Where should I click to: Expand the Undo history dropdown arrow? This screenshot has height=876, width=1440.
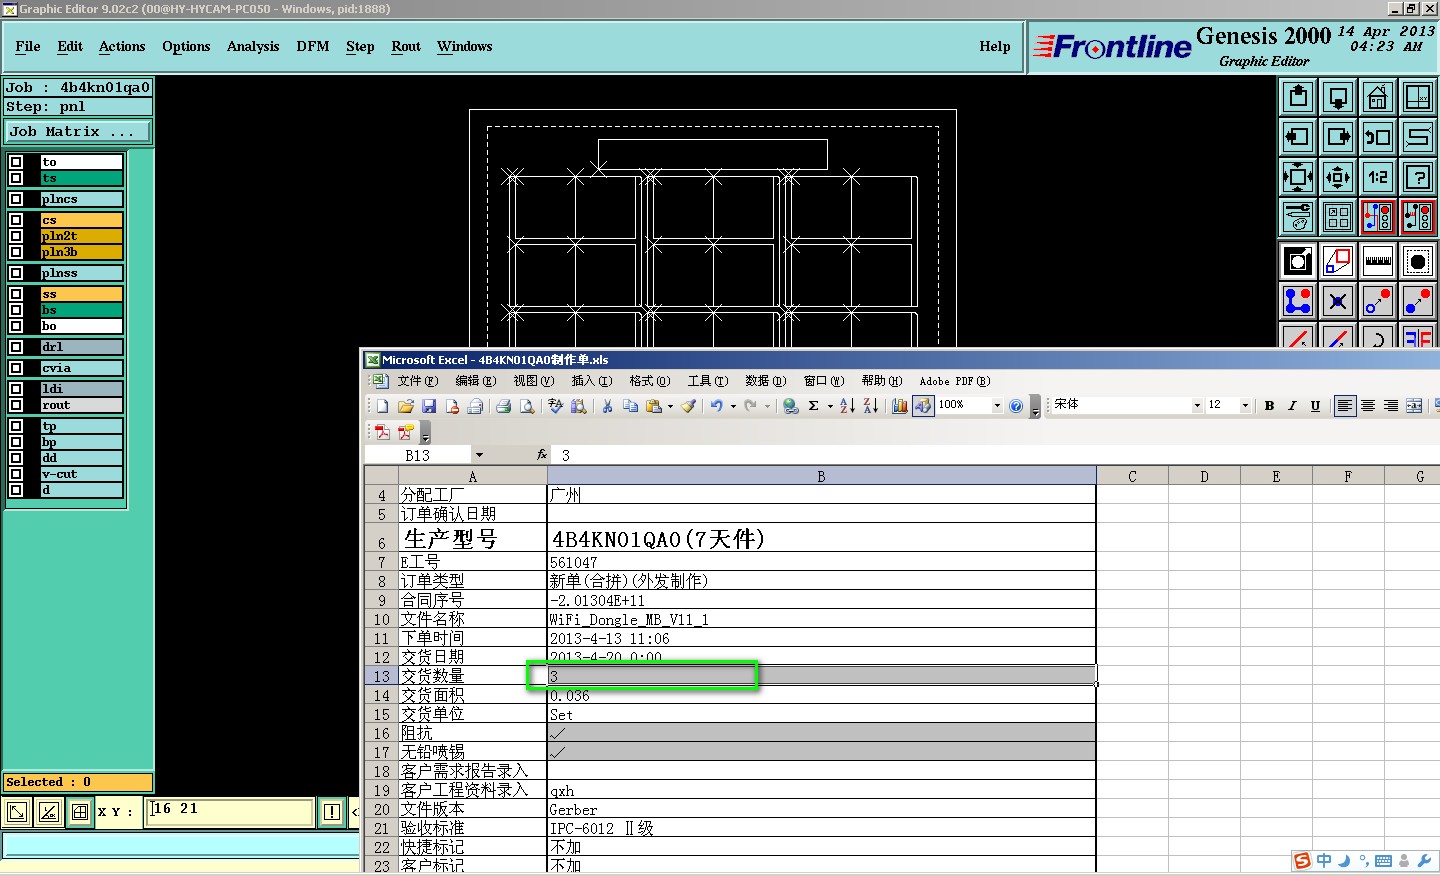733,406
